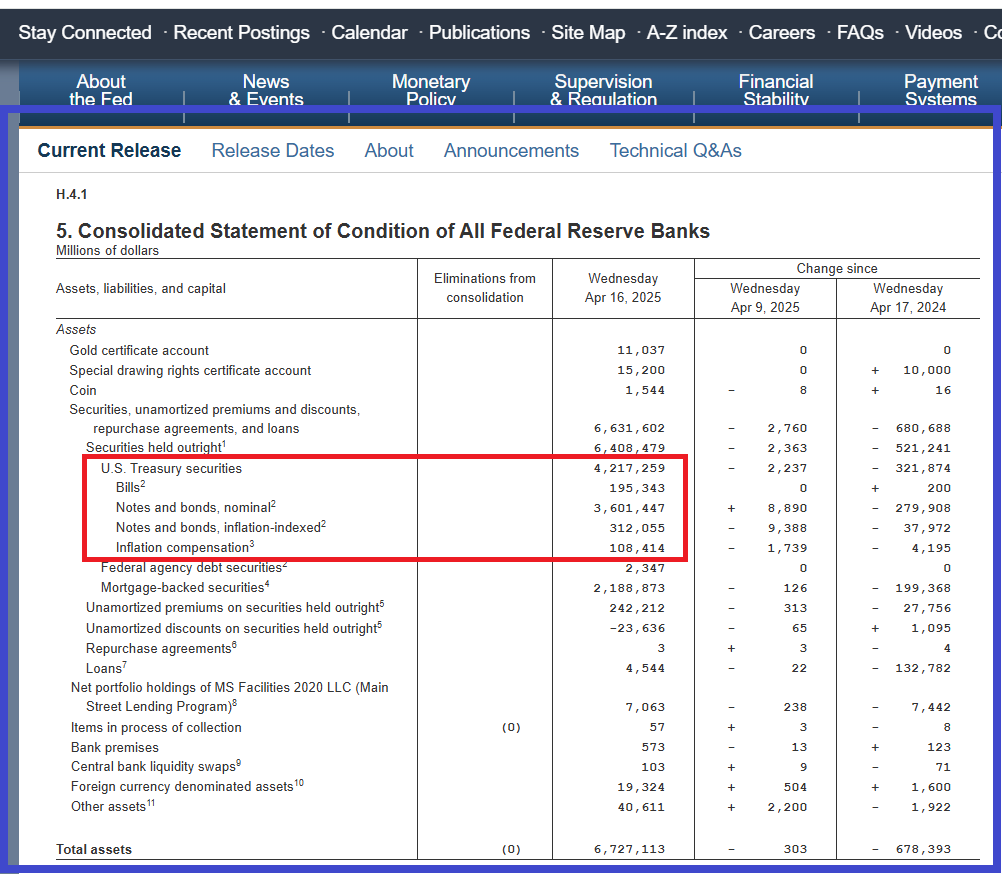1002x874 pixels.
Task: Open the FAQs link
Action: [x=860, y=33]
